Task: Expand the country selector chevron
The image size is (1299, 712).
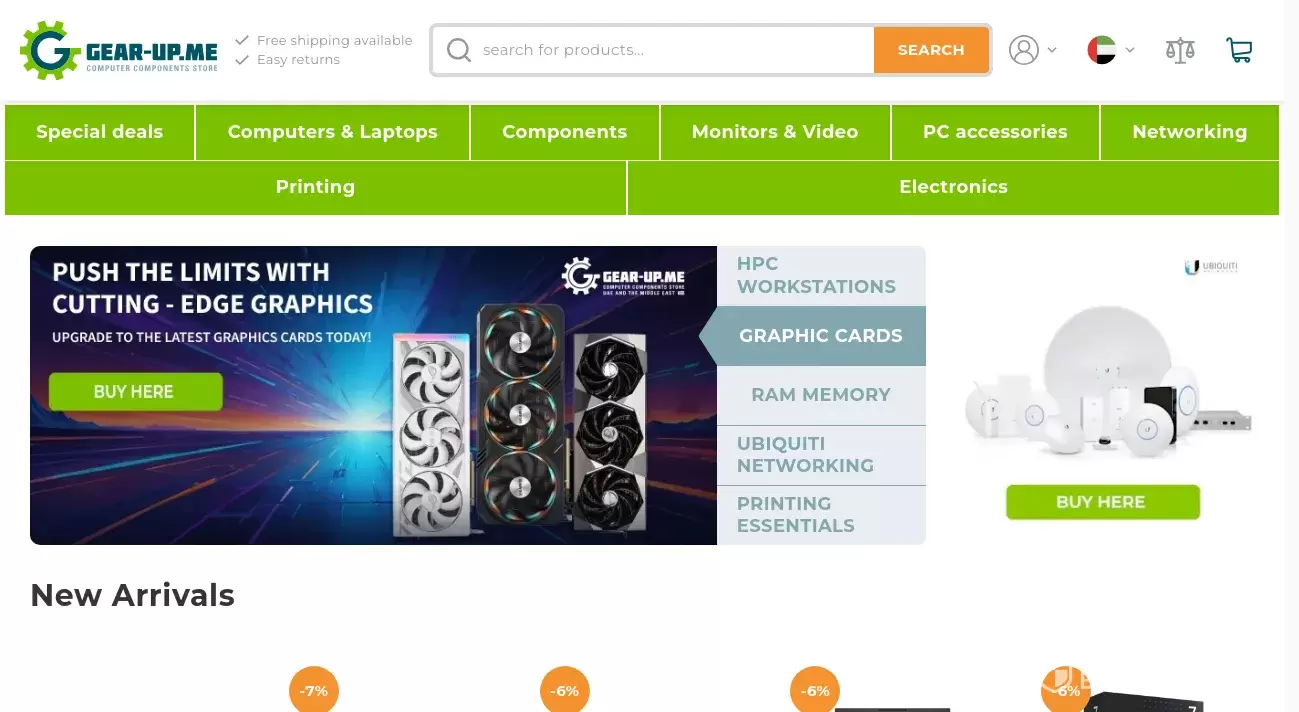Action: tap(1129, 50)
